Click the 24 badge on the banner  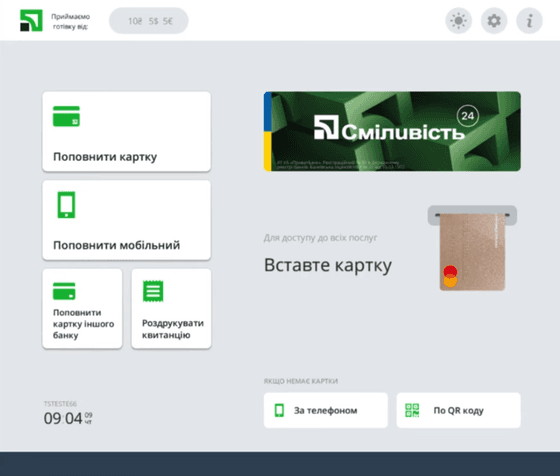(468, 116)
